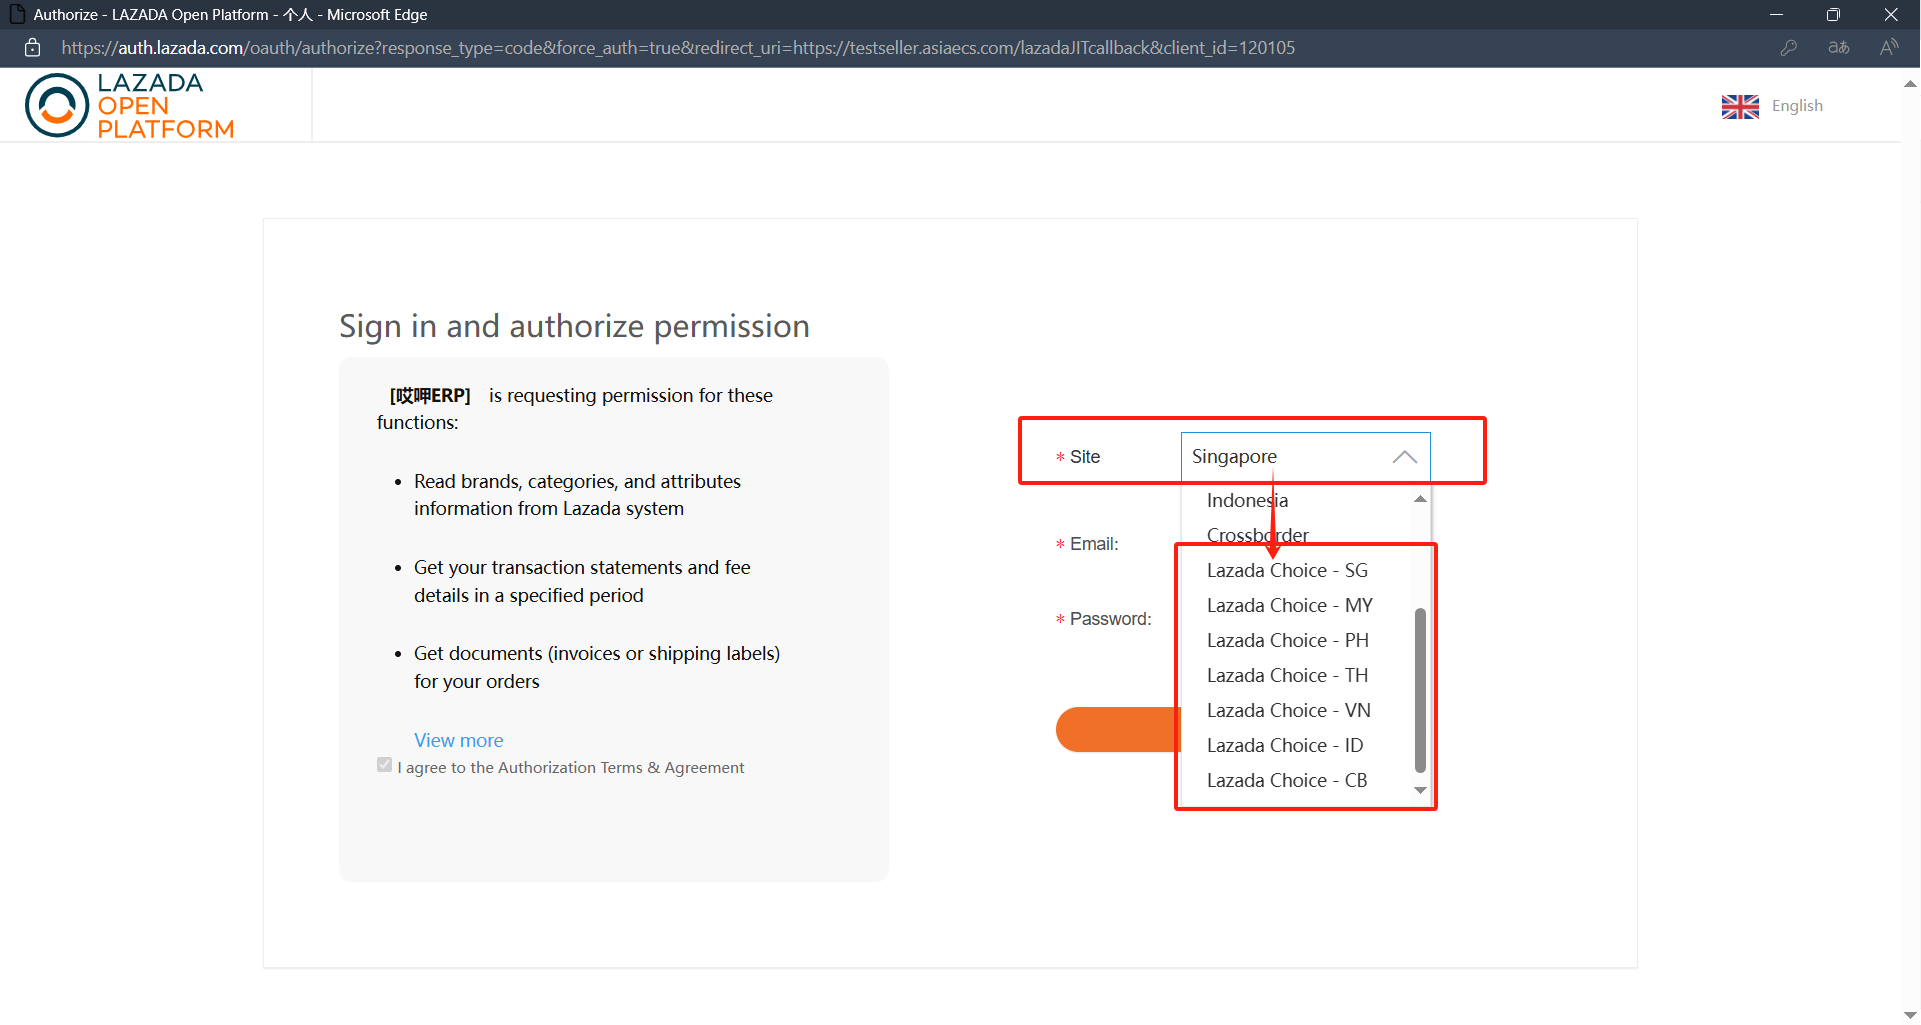
Task: Click the page scroll up arrow
Action: (1910, 84)
